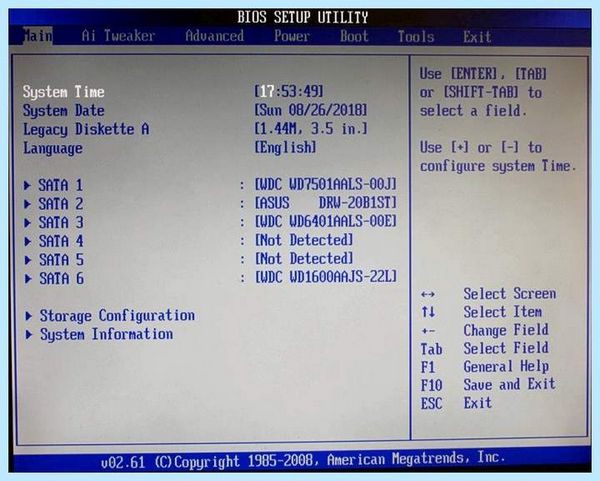Open the SATA 5 entry

pyautogui.click(x=61, y=260)
